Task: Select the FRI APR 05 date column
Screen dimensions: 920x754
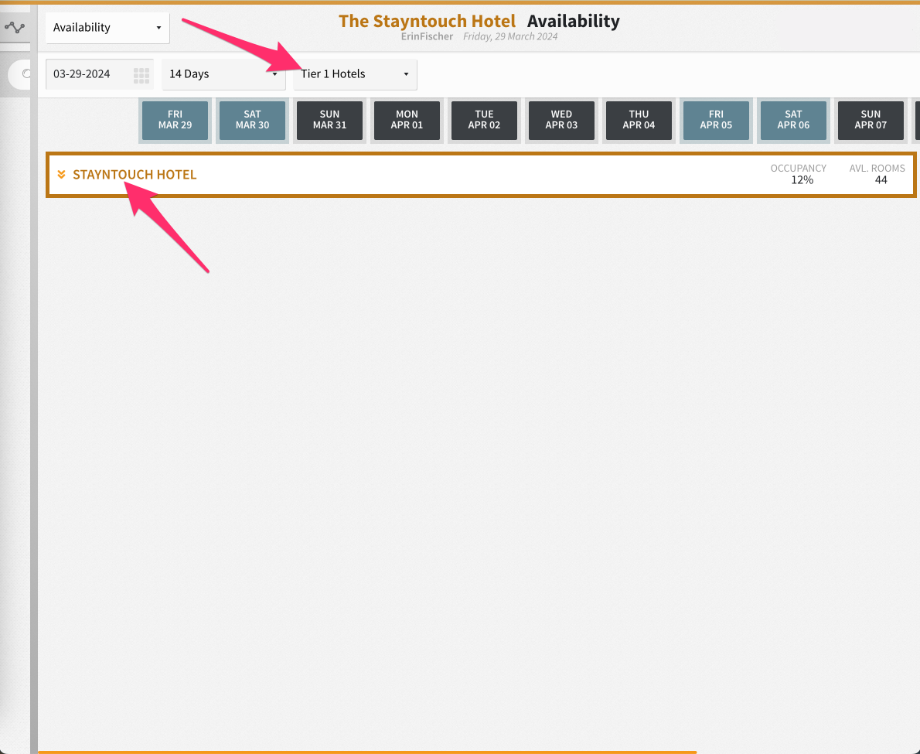Action: (x=716, y=120)
